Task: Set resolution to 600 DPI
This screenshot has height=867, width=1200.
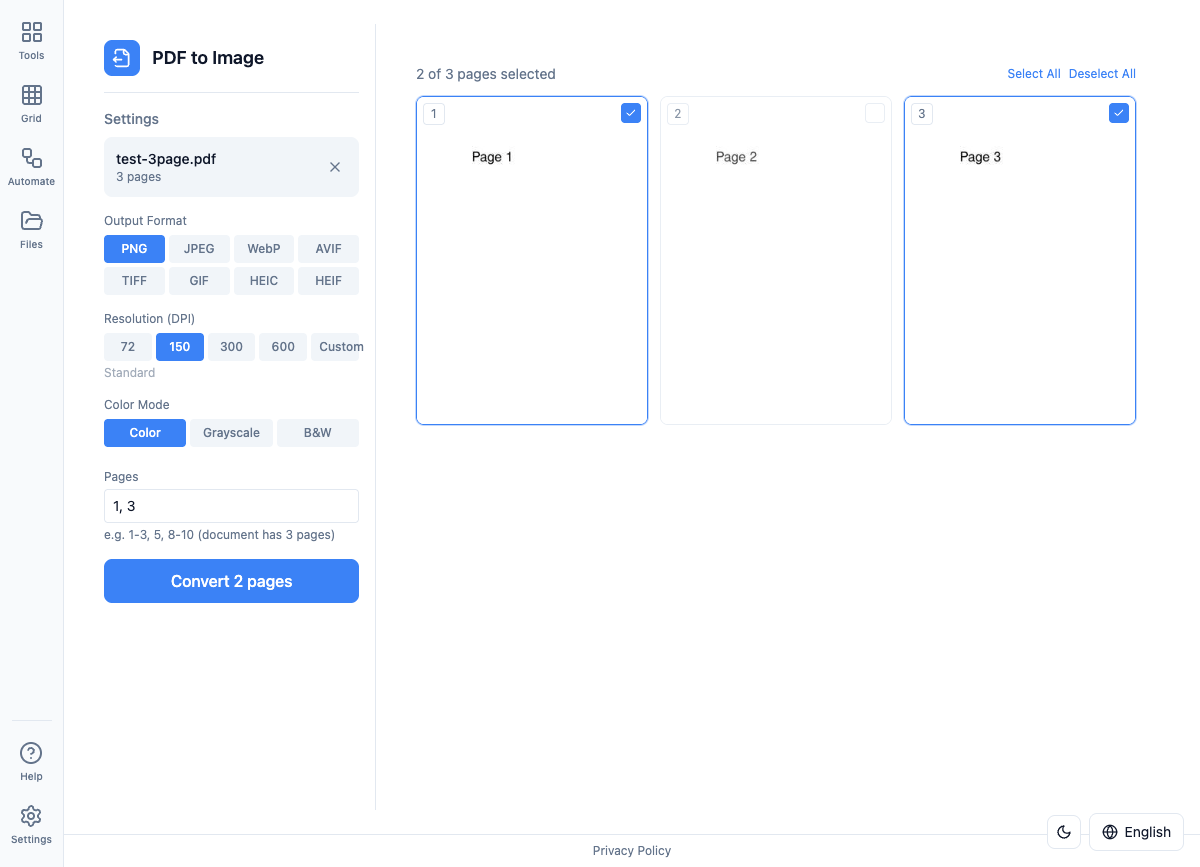Action: click(283, 347)
